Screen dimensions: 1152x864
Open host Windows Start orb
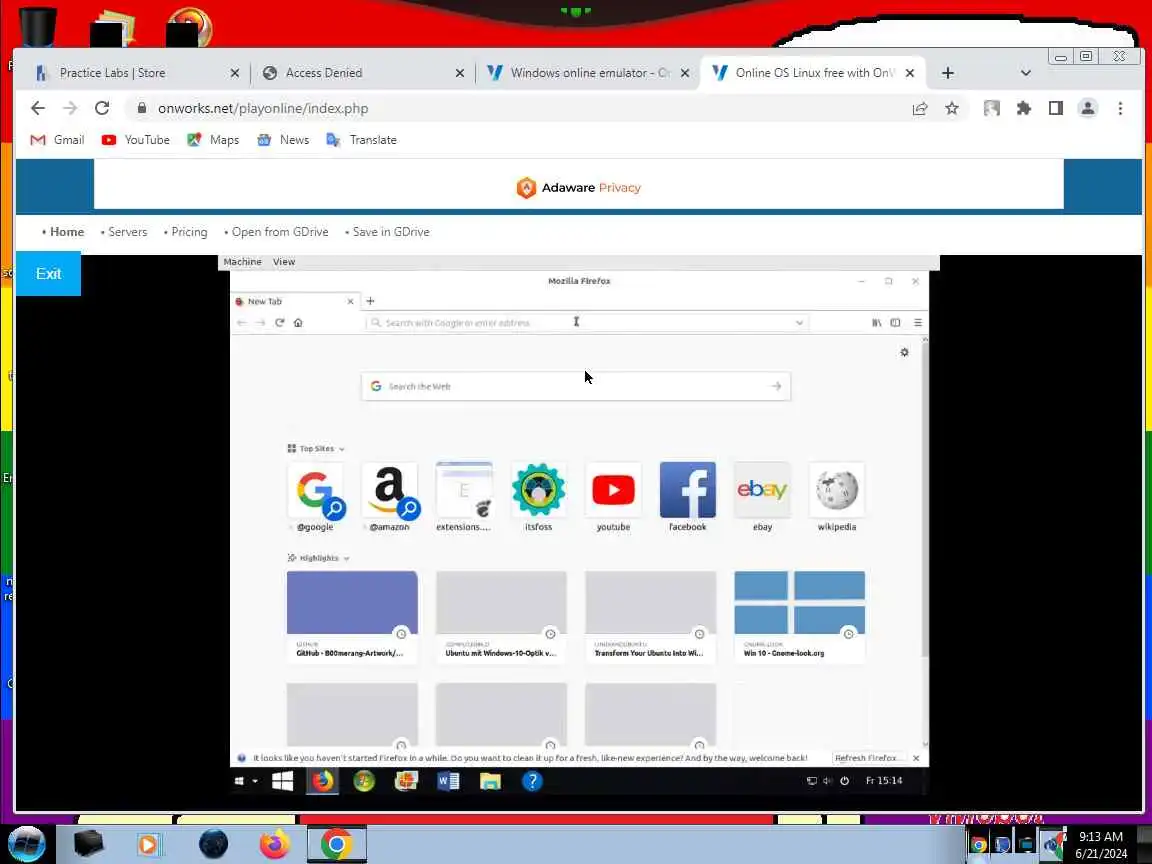point(26,844)
